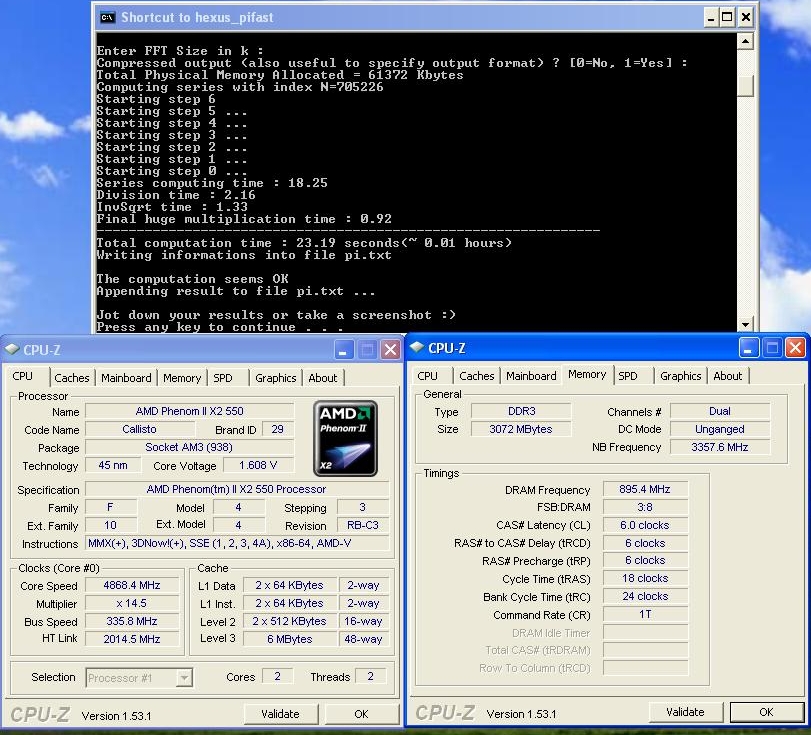Switch to Caches tab in the left CPU-Z window
Image resolution: width=811 pixels, height=735 pixels.
(x=71, y=378)
